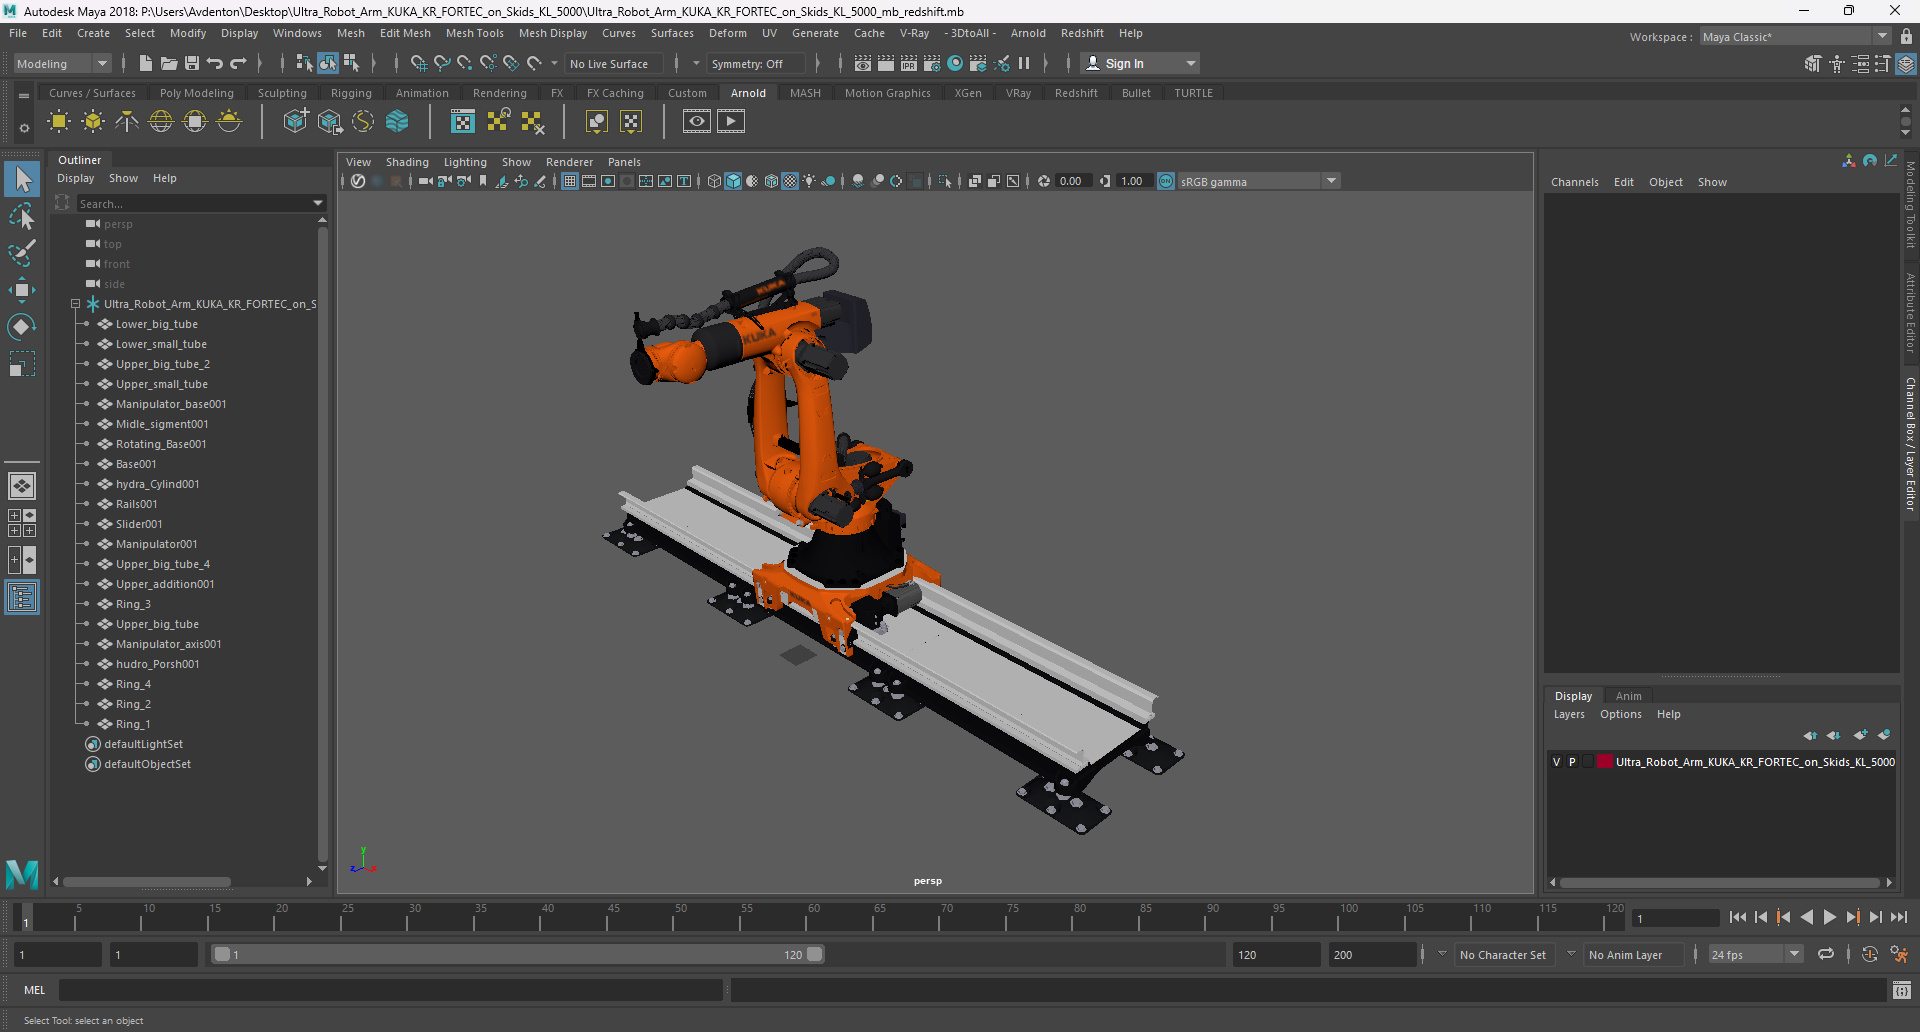Toggle layer playback P box
The height and width of the screenshot is (1032, 1920).
pos(1572,762)
